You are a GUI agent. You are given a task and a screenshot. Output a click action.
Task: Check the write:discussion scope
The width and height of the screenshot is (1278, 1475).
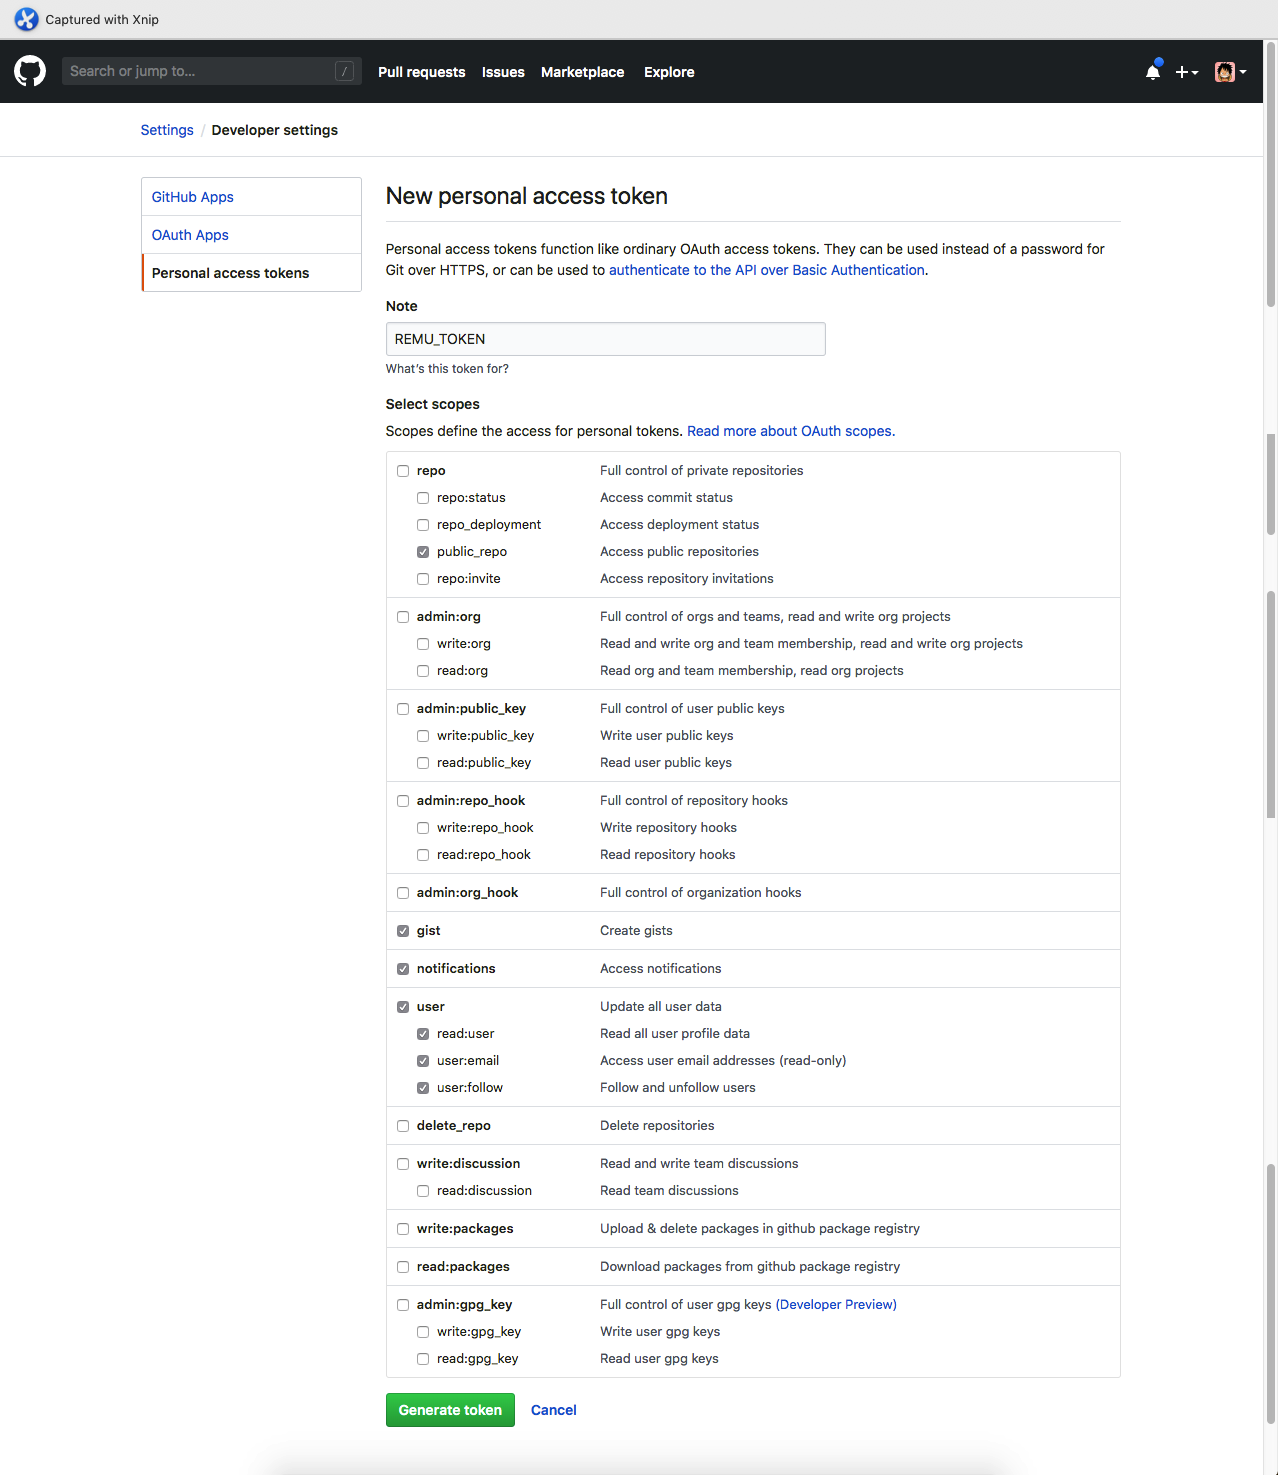(x=403, y=1164)
